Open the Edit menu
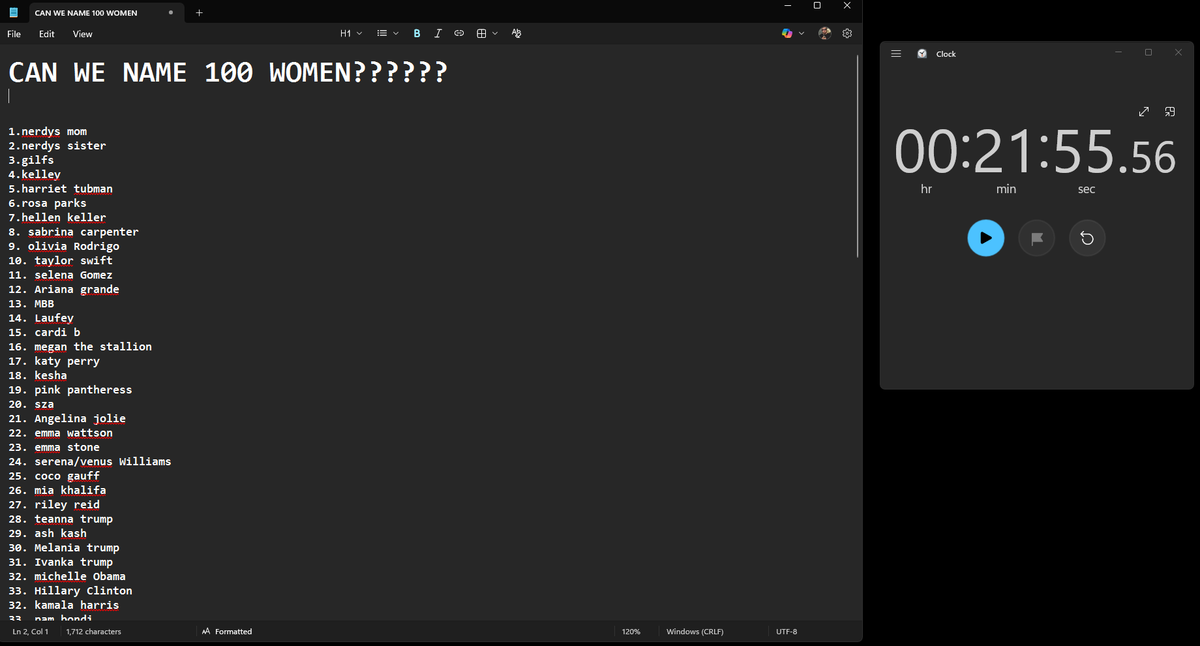 pos(47,34)
